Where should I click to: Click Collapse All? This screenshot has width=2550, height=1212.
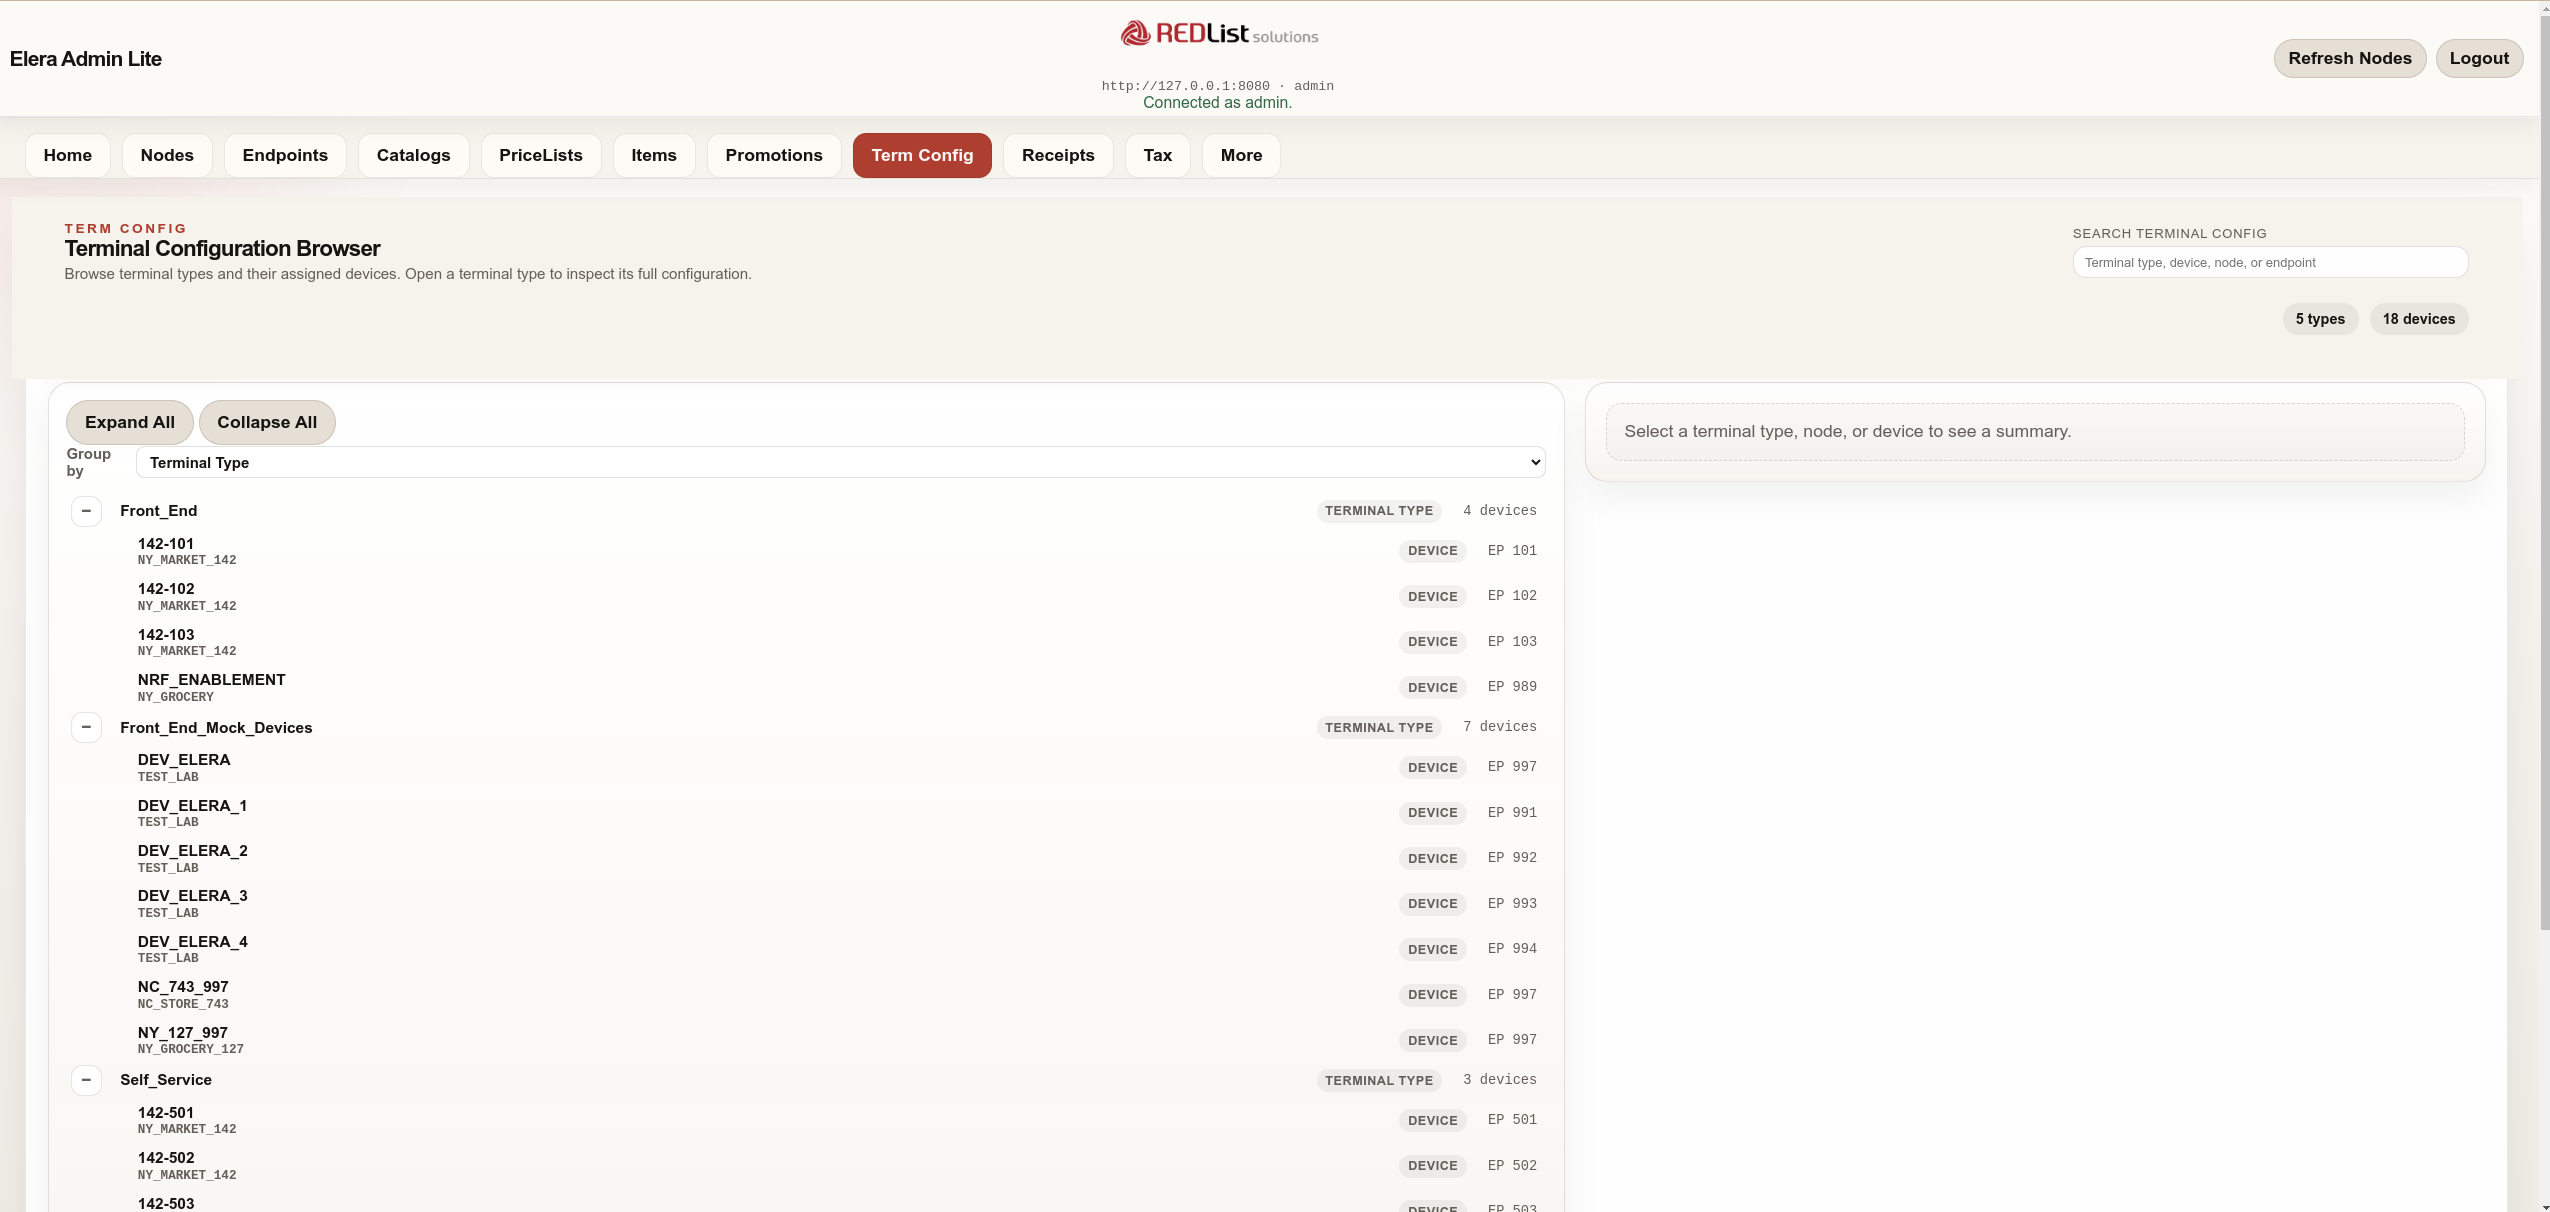point(267,422)
